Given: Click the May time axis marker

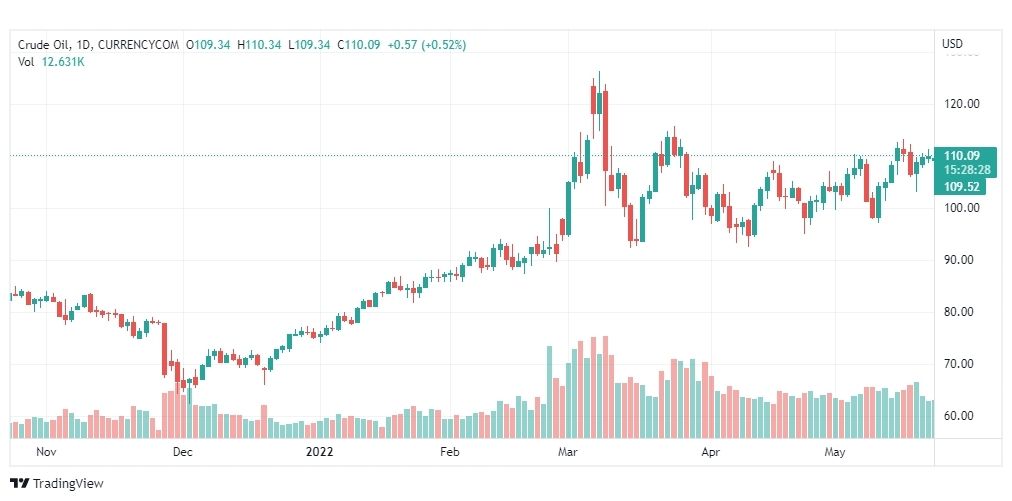Looking at the screenshot, I should [x=835, y=451].
